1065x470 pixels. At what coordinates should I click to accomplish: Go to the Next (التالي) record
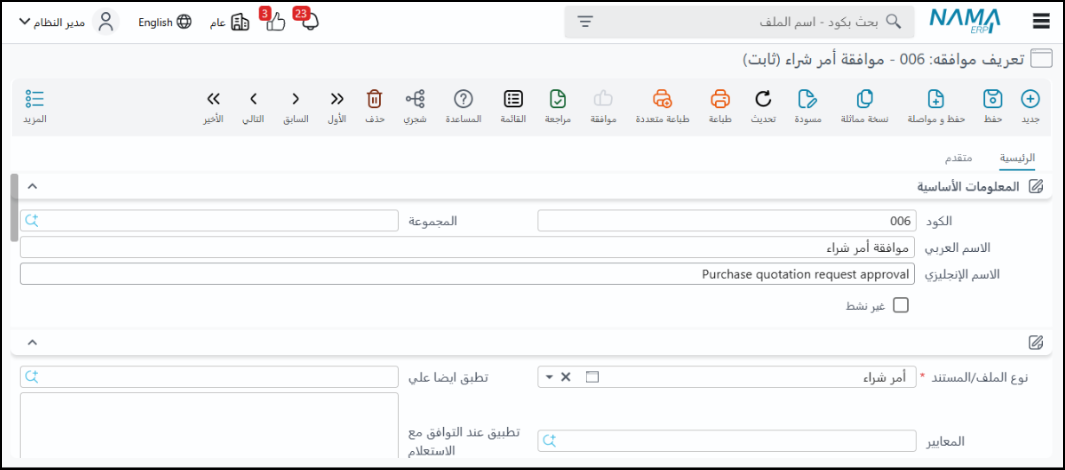pos(254,99)
